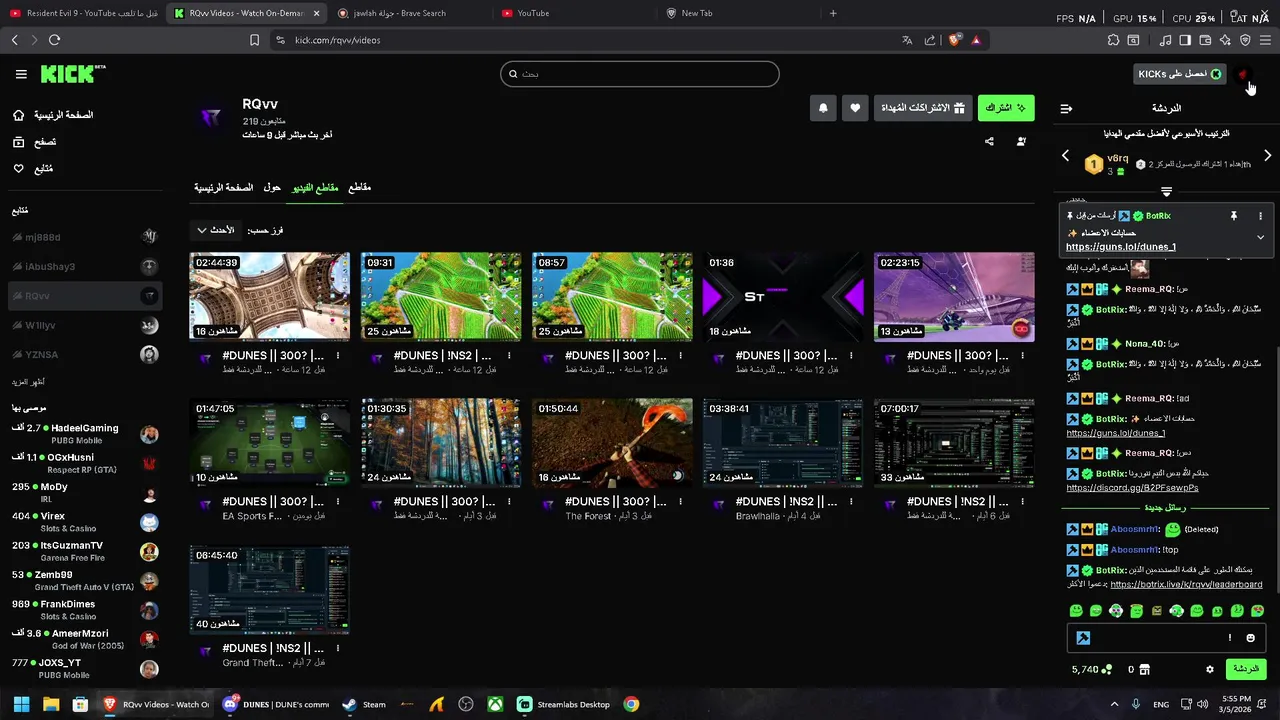Click the heart follow button on RQvv channel
The height and width of the screenshot is (720, 1280).
[855, 108]
